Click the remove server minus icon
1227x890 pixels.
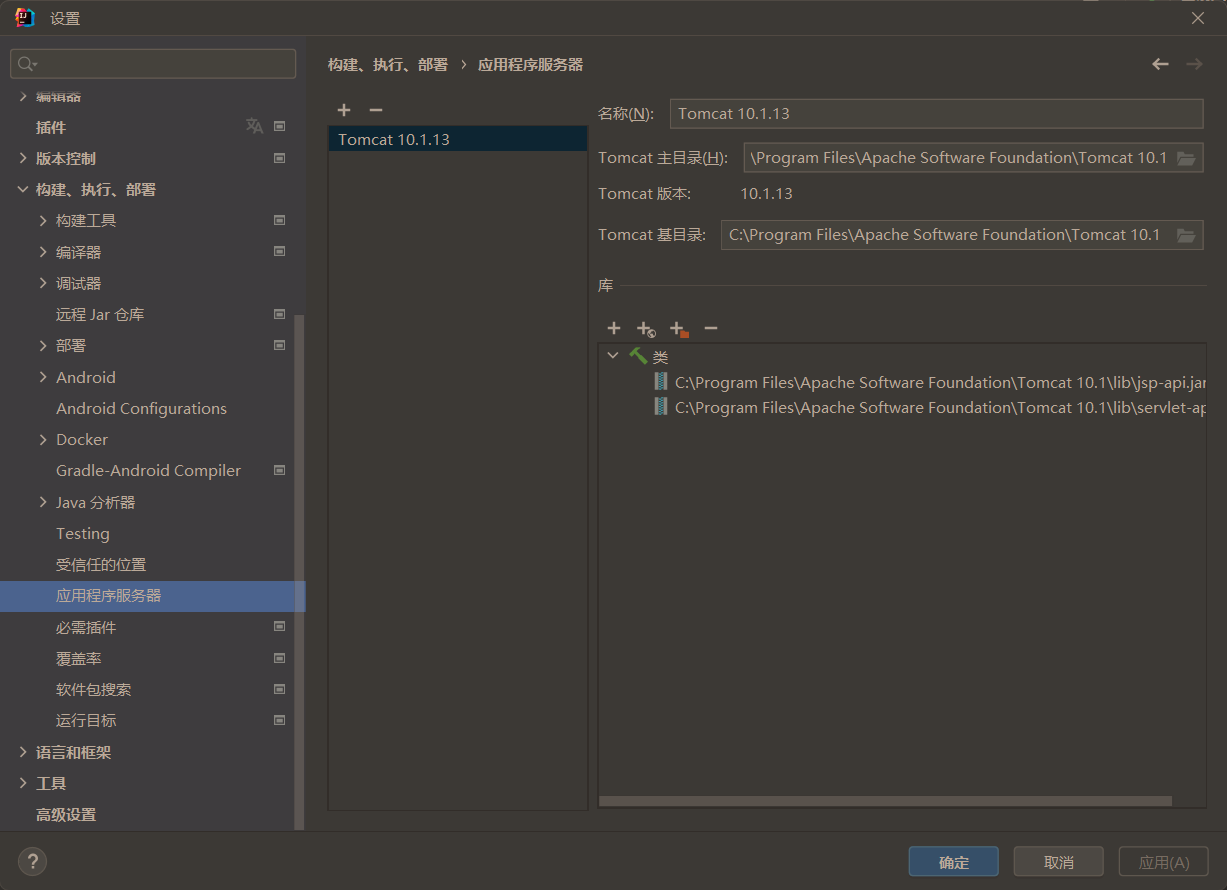tap(376, 110)
